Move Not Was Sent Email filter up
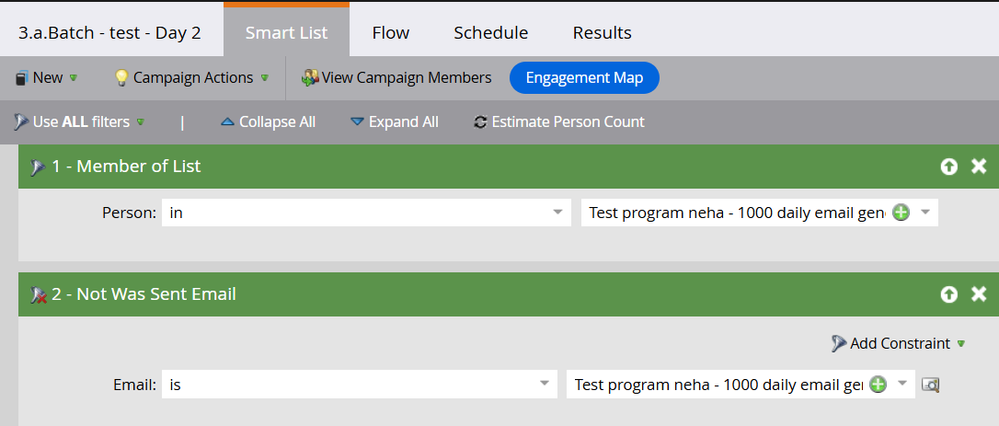Image resolution: width=999 pixels, height=426 pixels. click(x=949, y=294)
